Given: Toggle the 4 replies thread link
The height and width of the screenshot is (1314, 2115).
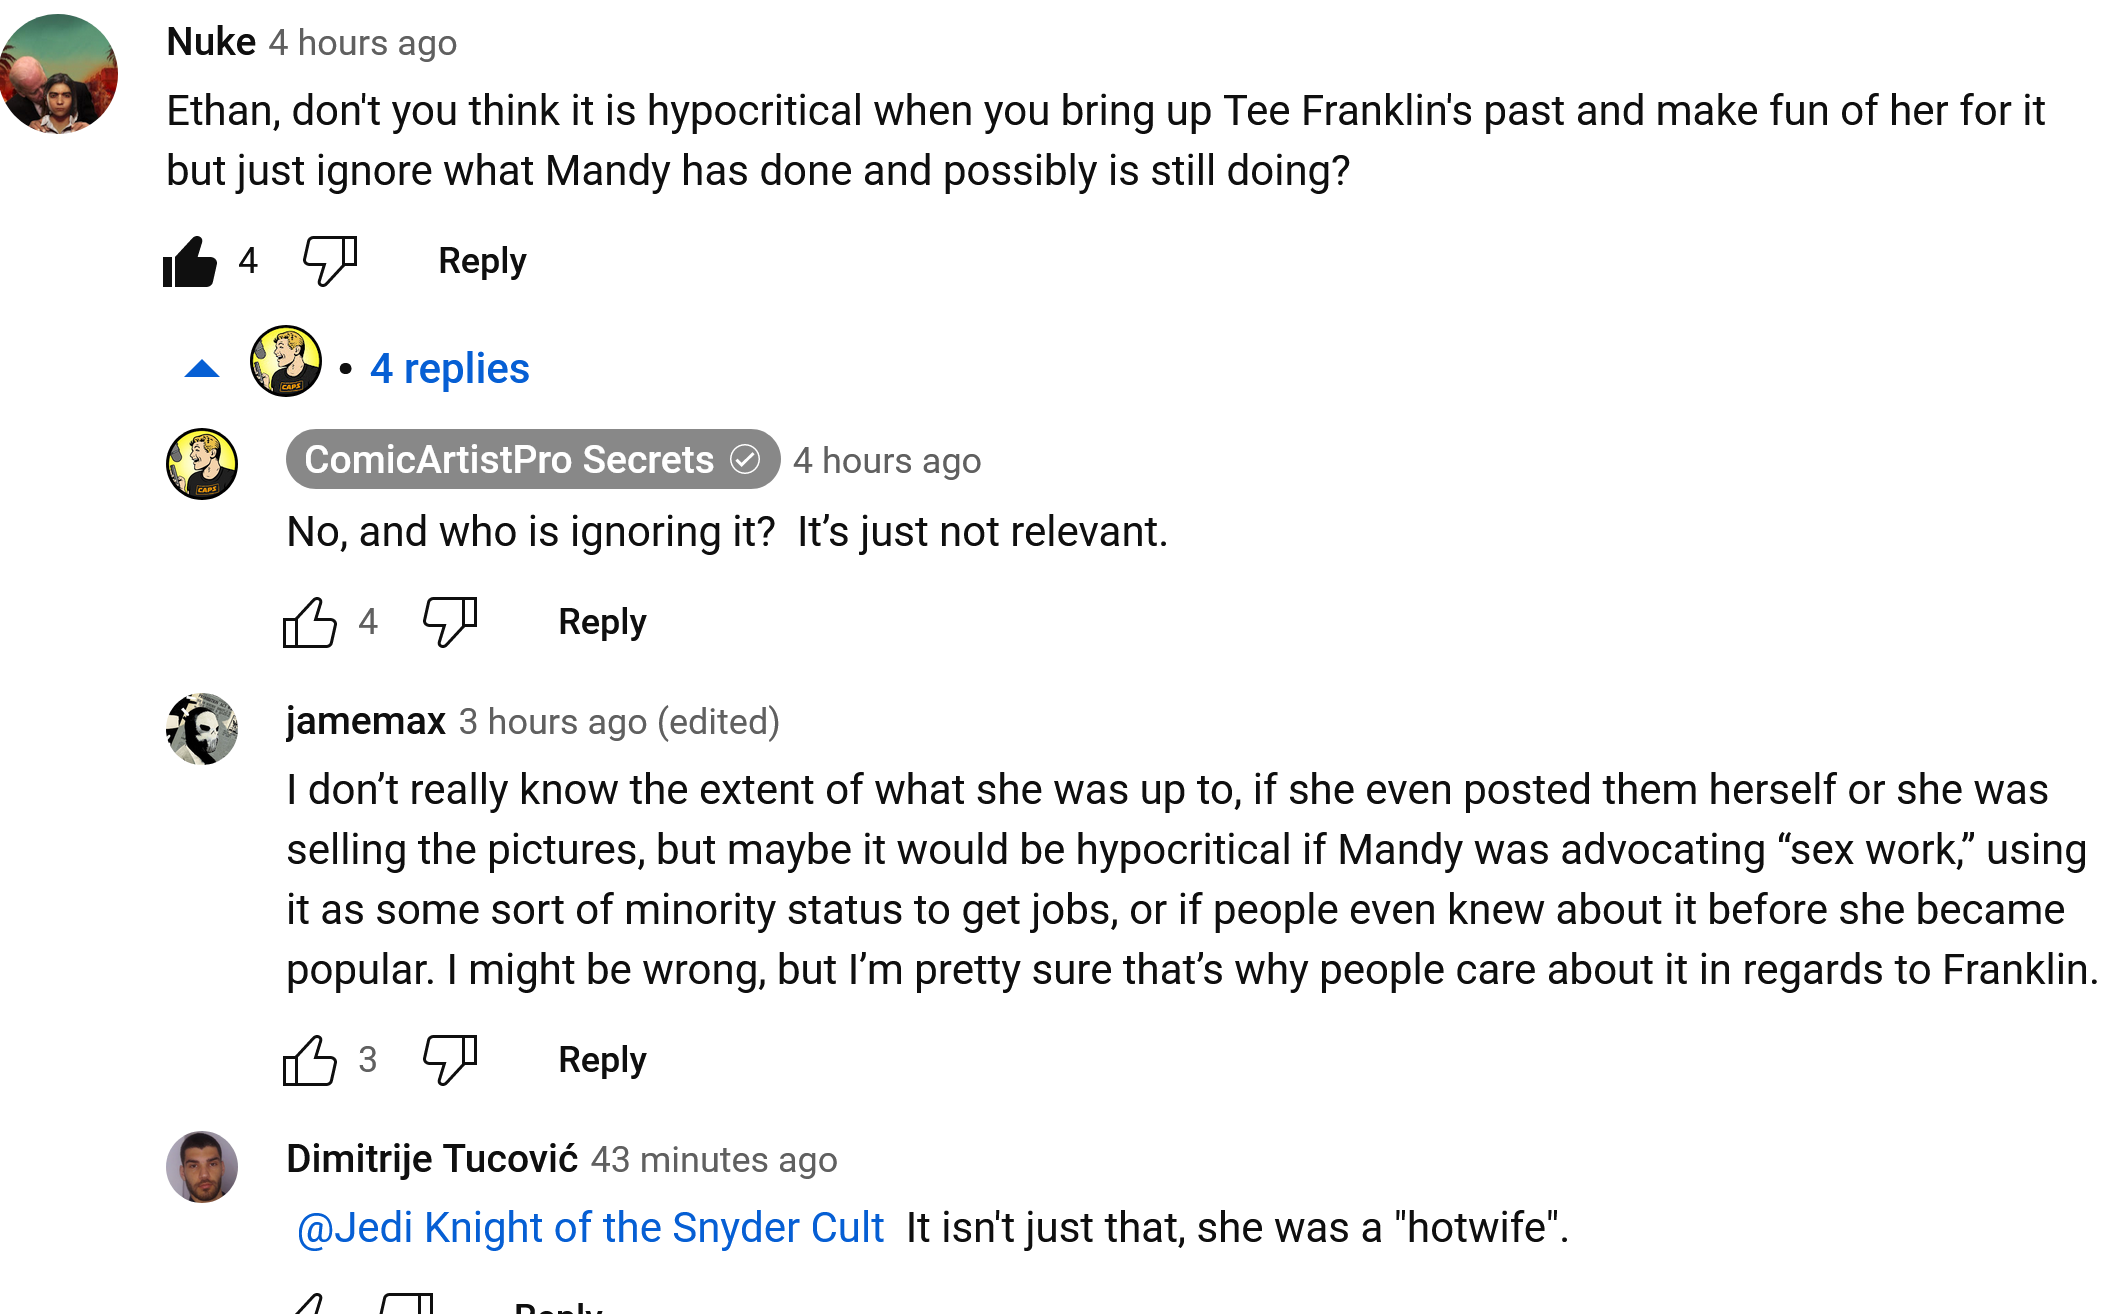Looking at the screenshot, I should coord(449,369).
